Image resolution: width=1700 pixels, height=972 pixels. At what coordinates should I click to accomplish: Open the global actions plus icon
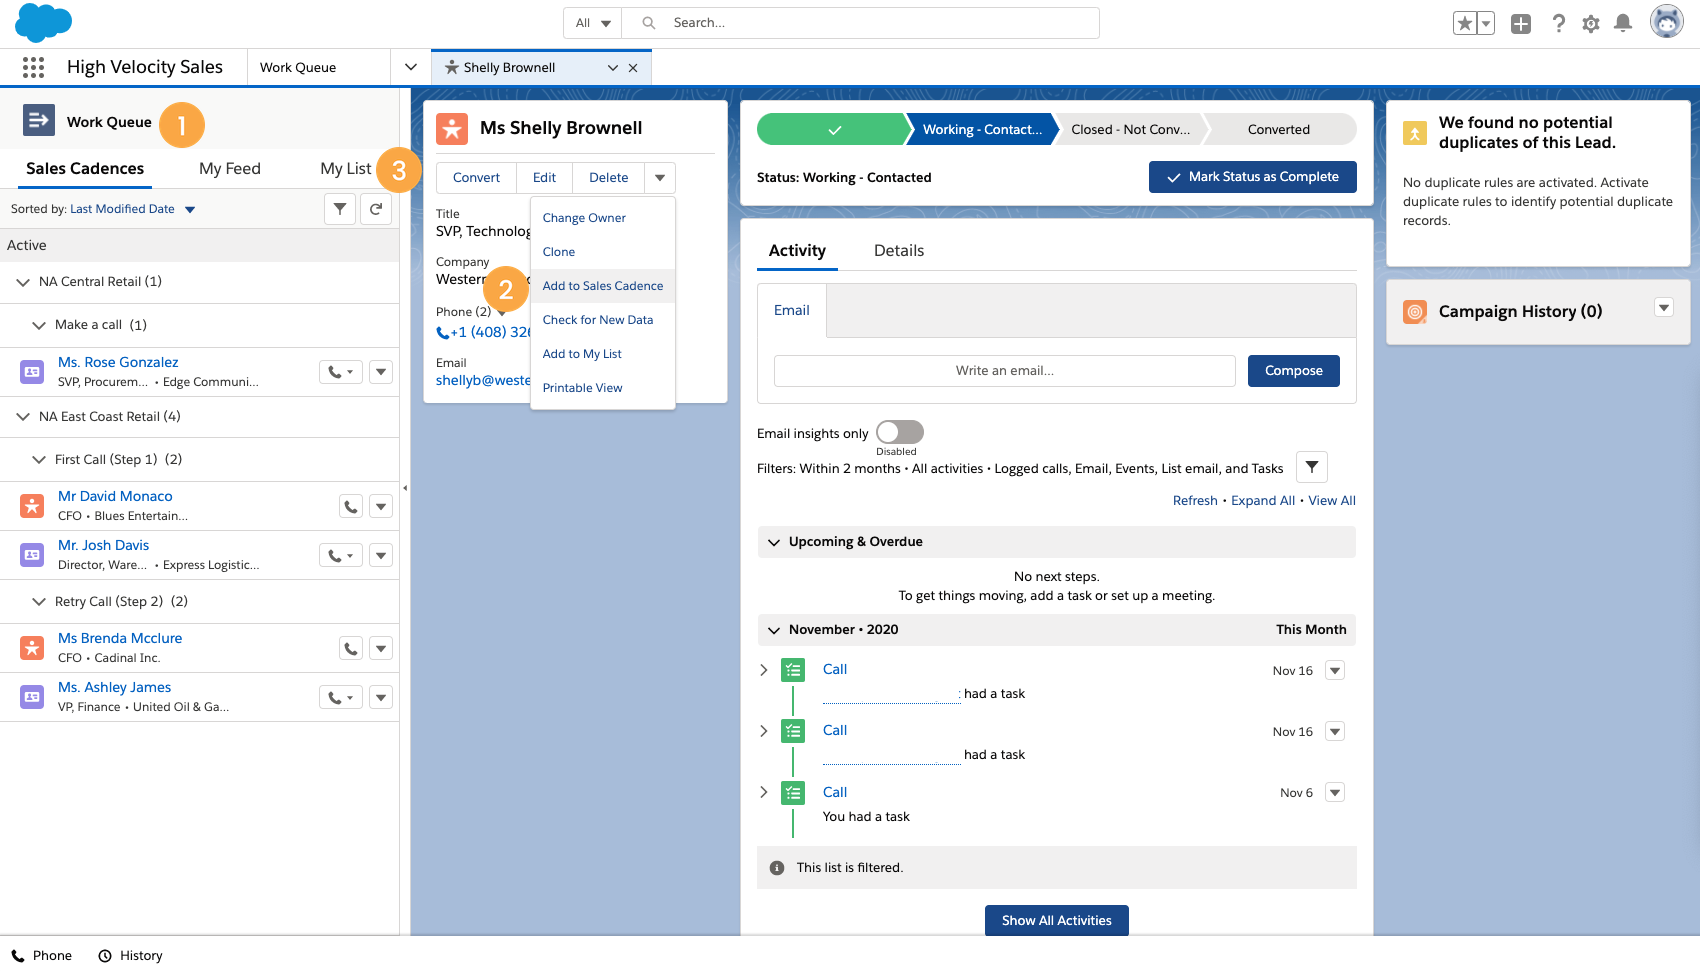point(1521,23)
